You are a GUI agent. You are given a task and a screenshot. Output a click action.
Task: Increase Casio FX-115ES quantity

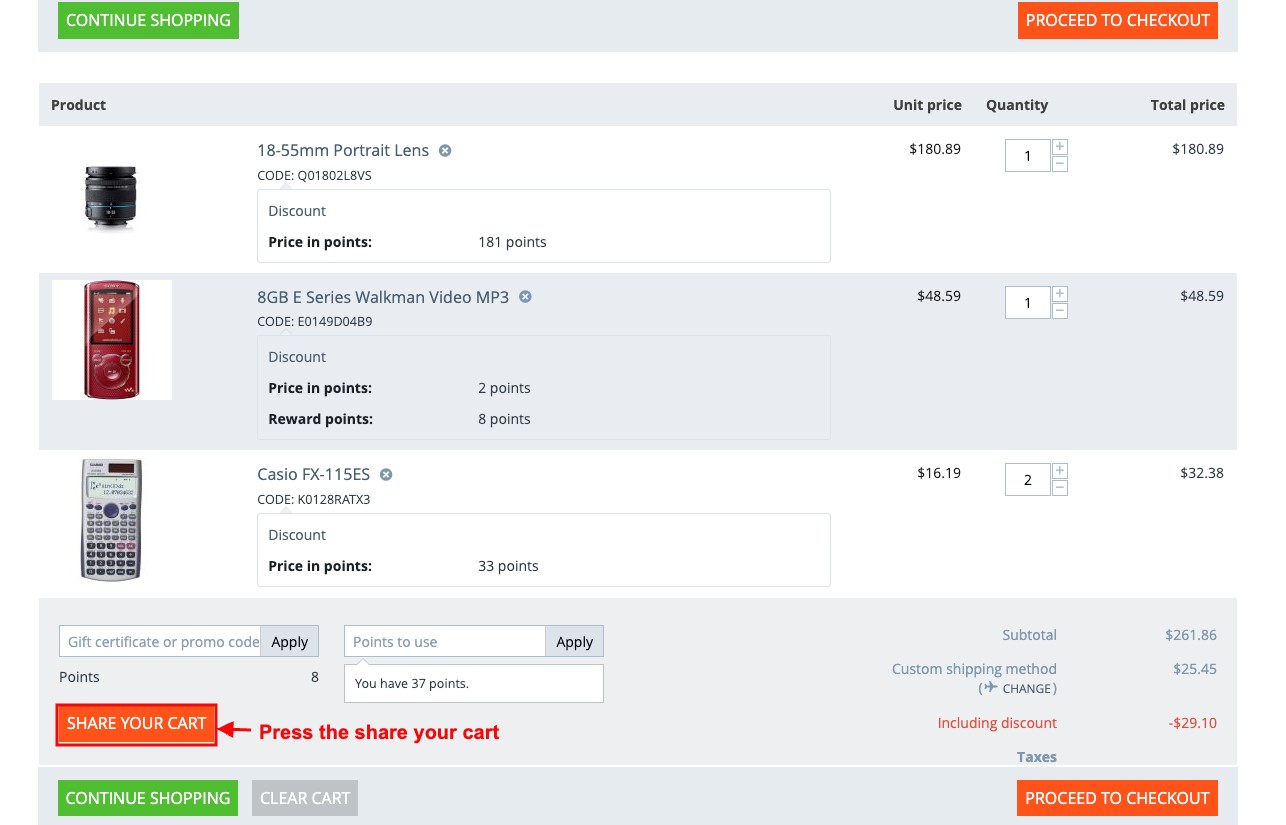pos(1060,471)
